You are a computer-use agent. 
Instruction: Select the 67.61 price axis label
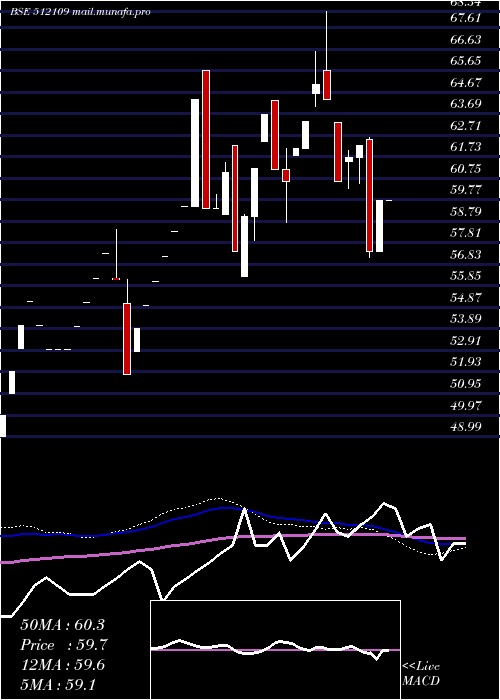click(x=466, y=18)
